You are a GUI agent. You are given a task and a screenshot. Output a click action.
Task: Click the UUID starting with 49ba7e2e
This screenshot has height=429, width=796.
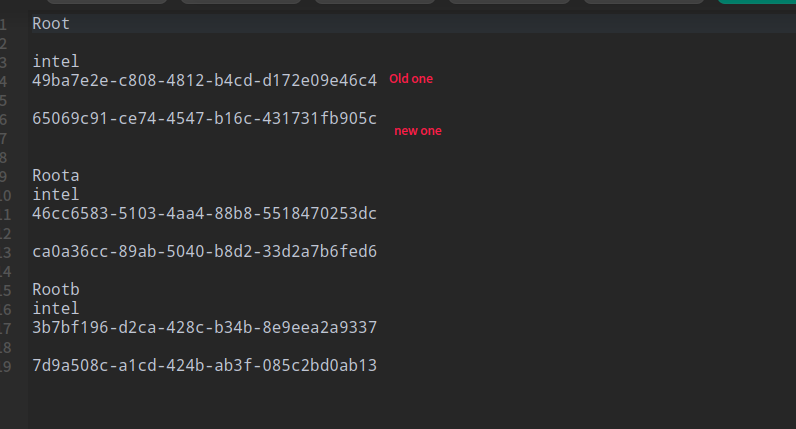pos(204,80)
